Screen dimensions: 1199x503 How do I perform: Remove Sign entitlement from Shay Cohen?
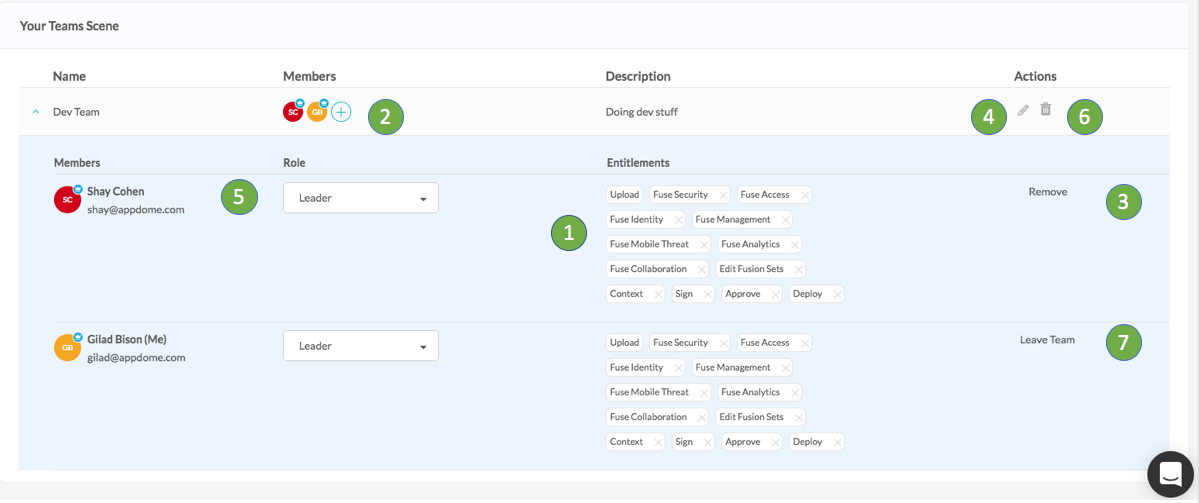tap(706, 294)
